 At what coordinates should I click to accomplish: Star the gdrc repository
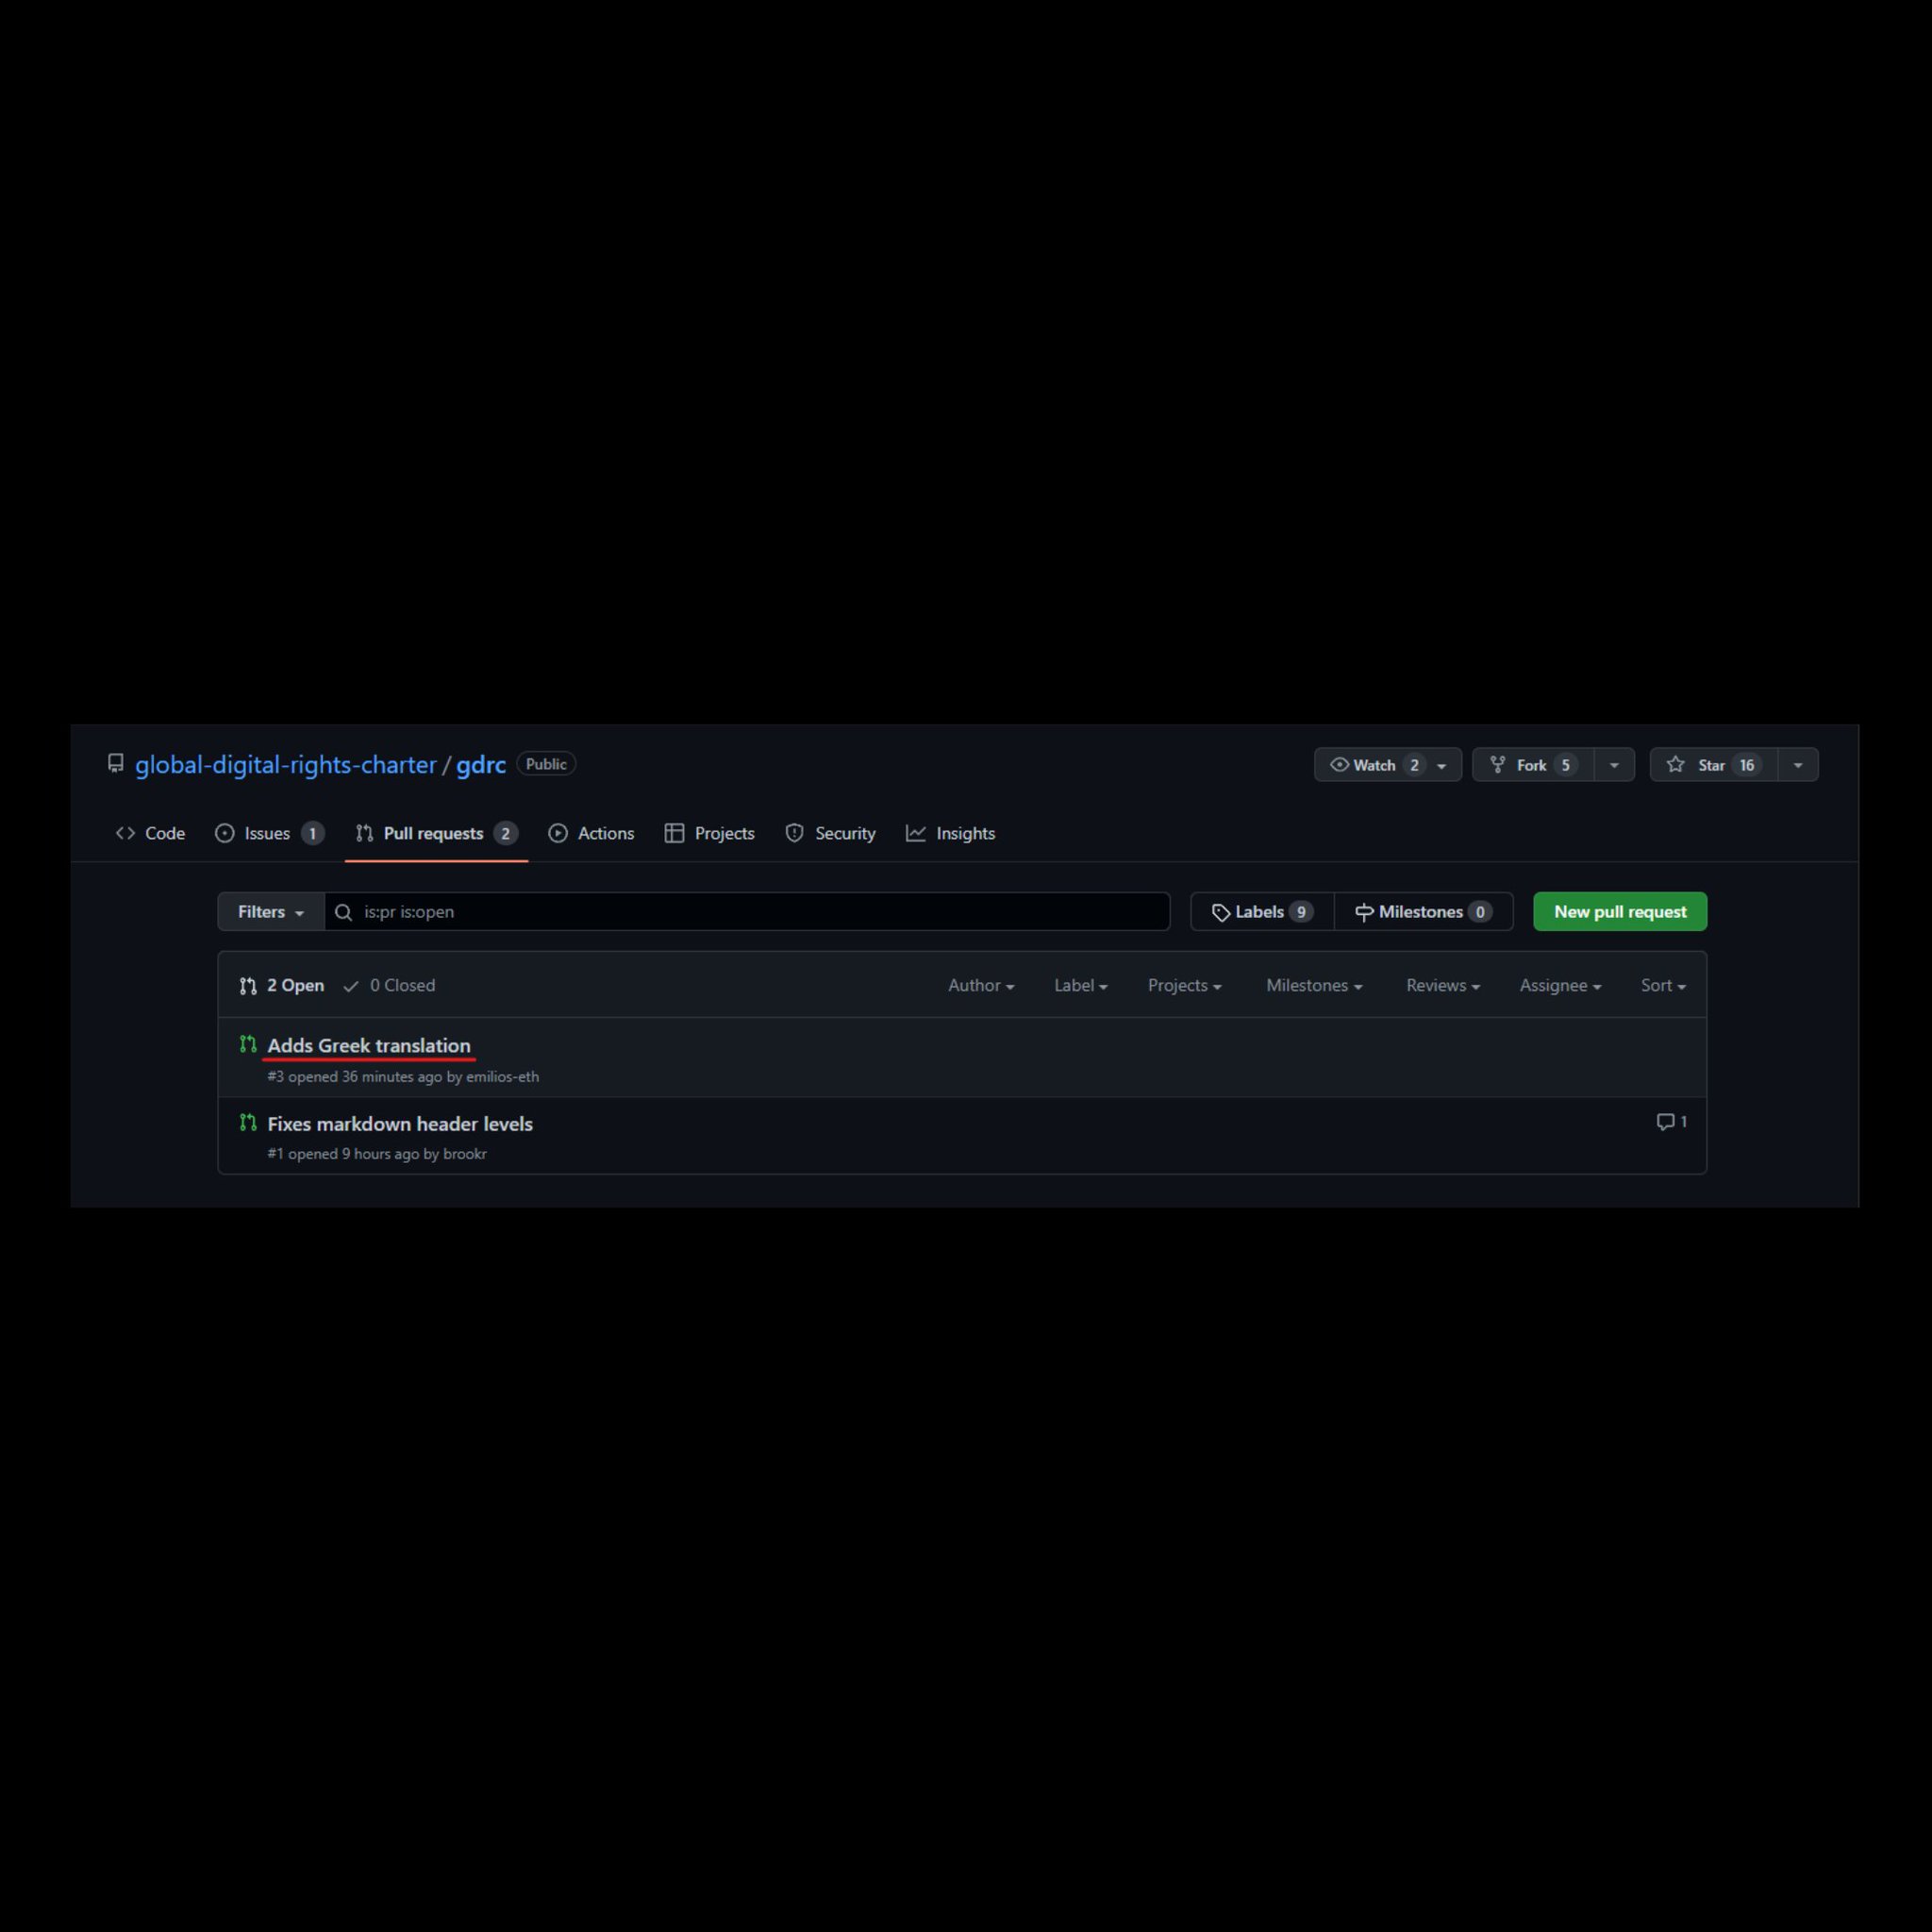1713,765
